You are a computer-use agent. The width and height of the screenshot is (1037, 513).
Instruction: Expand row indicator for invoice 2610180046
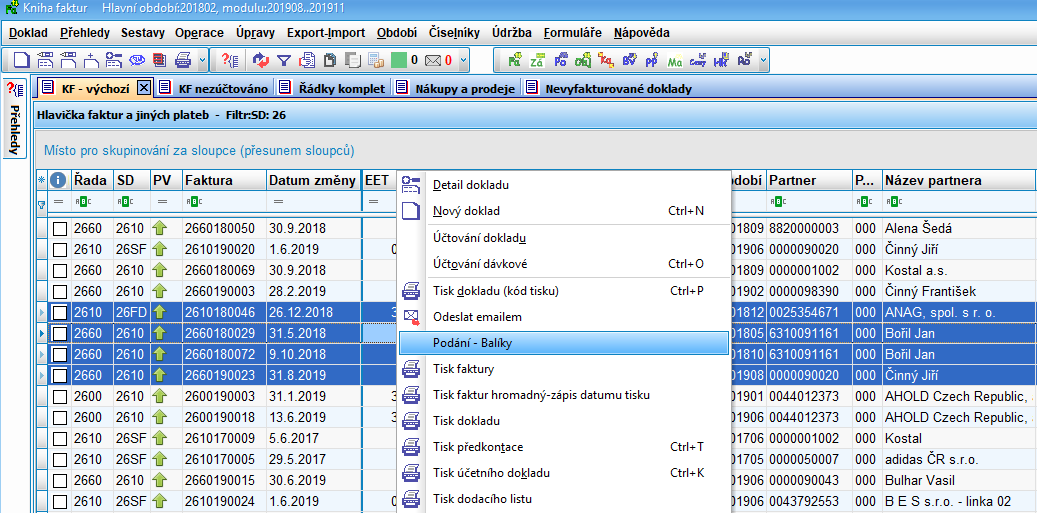43,313
